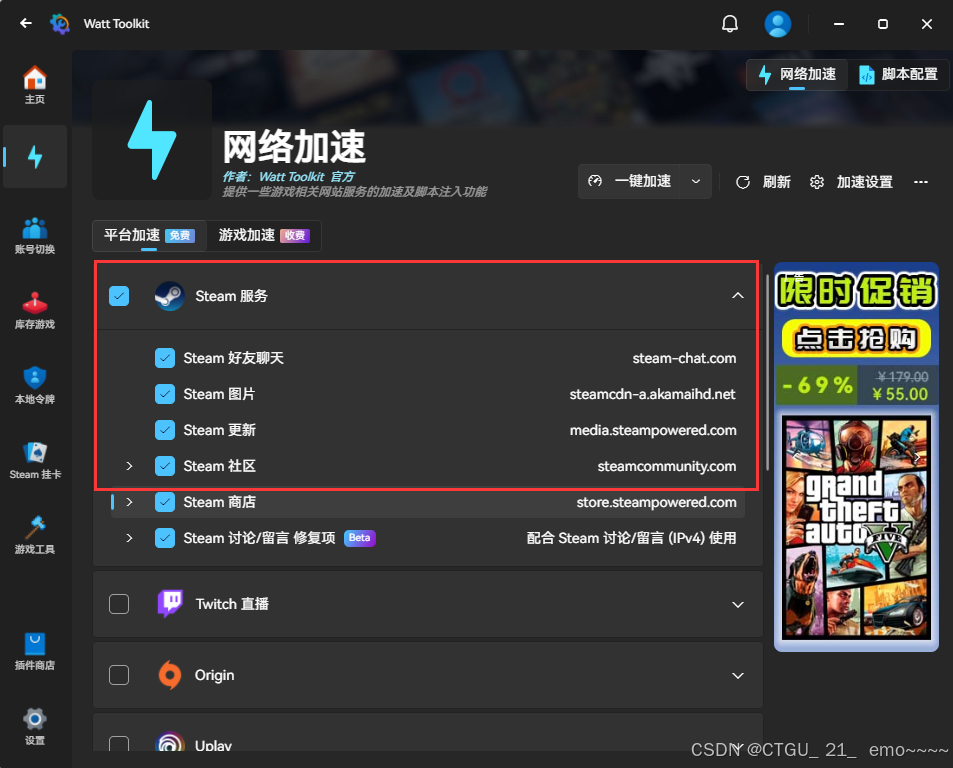This screenshot has height=768, width=953.
Task: Open the notifications bell
Action: pos(730,24)
